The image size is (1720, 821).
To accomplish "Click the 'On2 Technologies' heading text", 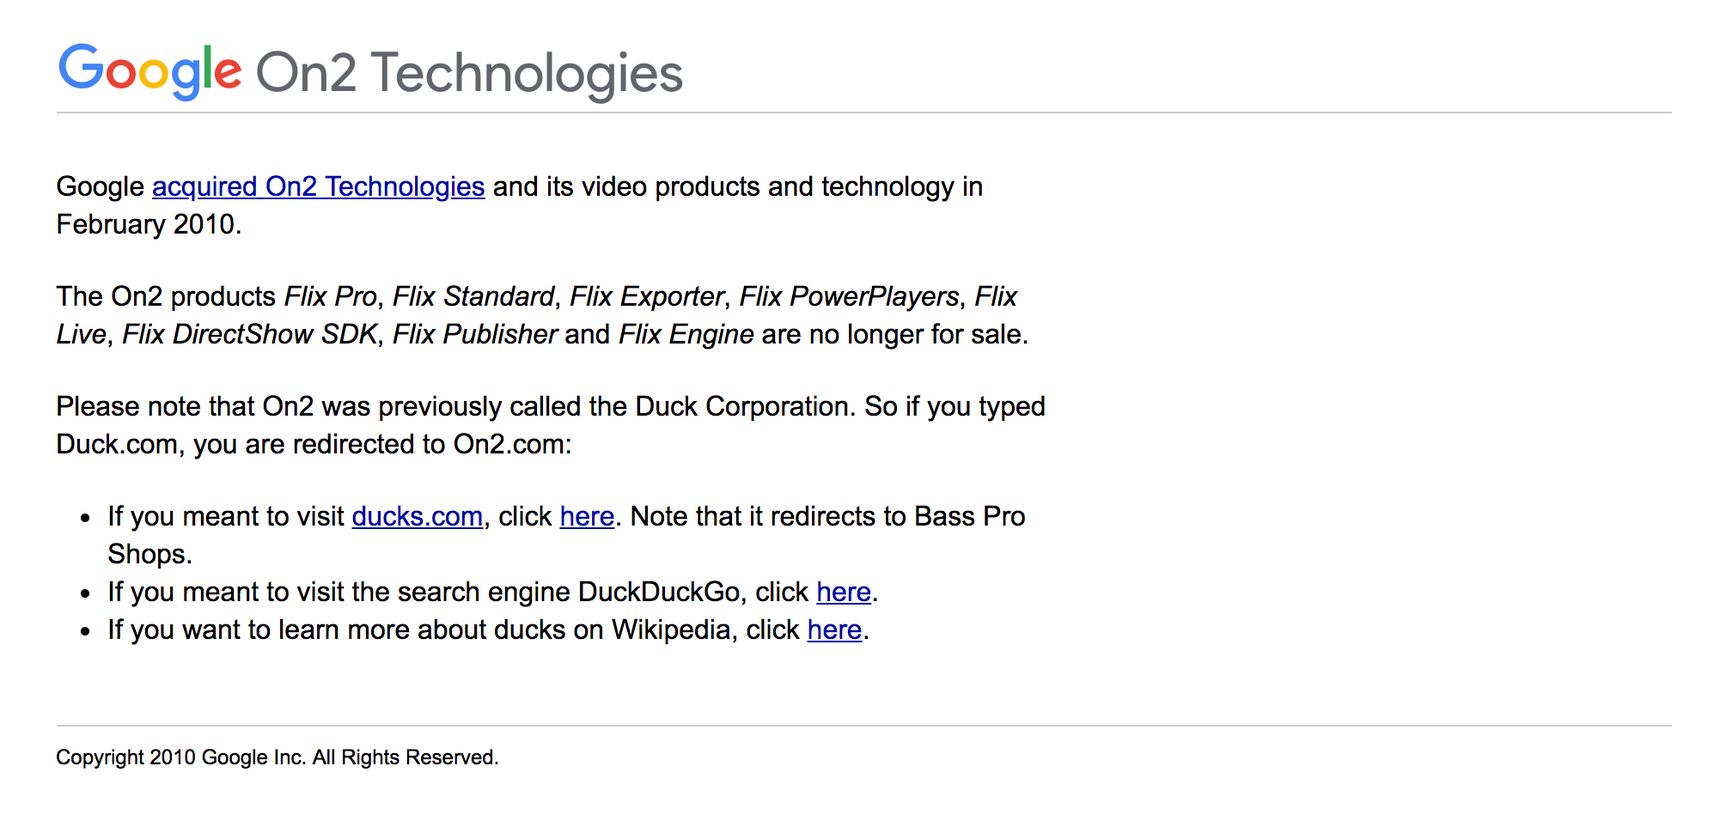I will 469,73.
